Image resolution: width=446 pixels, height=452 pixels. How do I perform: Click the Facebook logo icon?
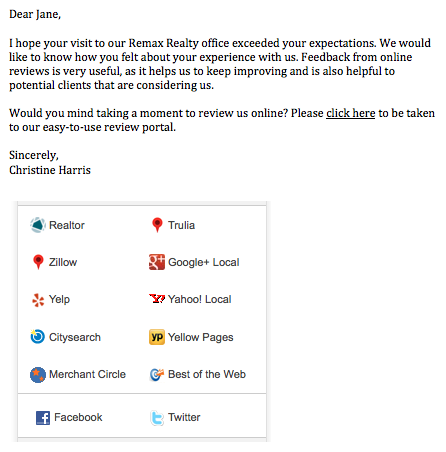click(43, 418)
